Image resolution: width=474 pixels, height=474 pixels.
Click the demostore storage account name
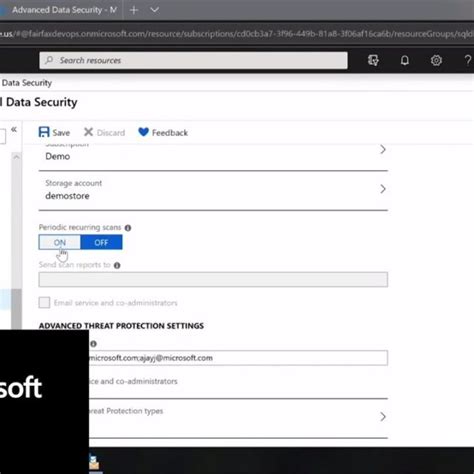(x=67, y=196)
